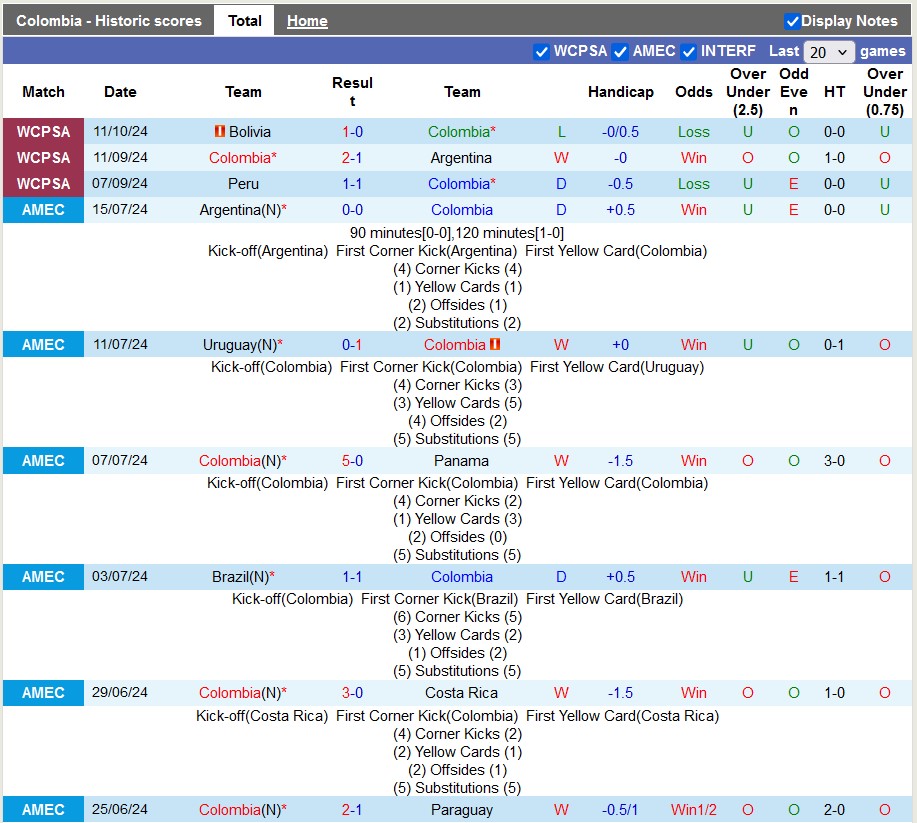Select Costa Rica team name
The image size is (917, 823).
point(462,693)
